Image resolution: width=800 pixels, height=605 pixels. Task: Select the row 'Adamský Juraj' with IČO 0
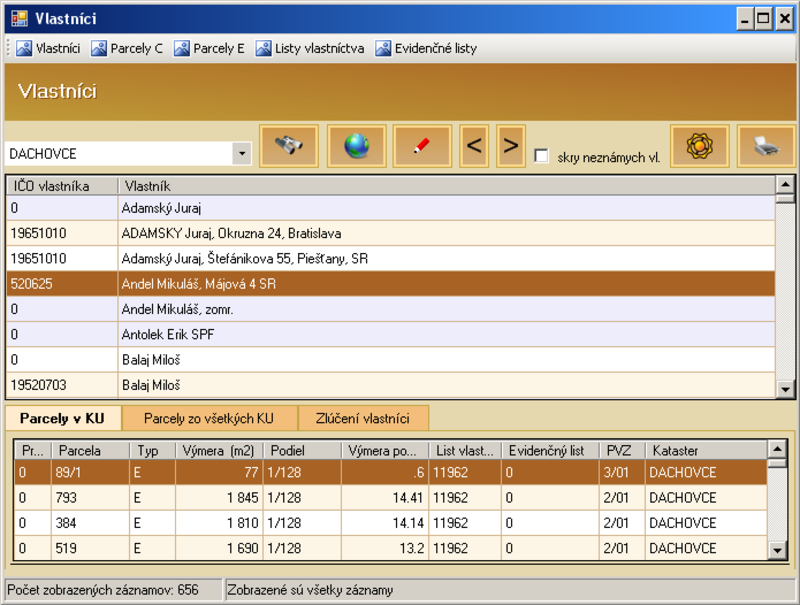[x=391, y=208]
